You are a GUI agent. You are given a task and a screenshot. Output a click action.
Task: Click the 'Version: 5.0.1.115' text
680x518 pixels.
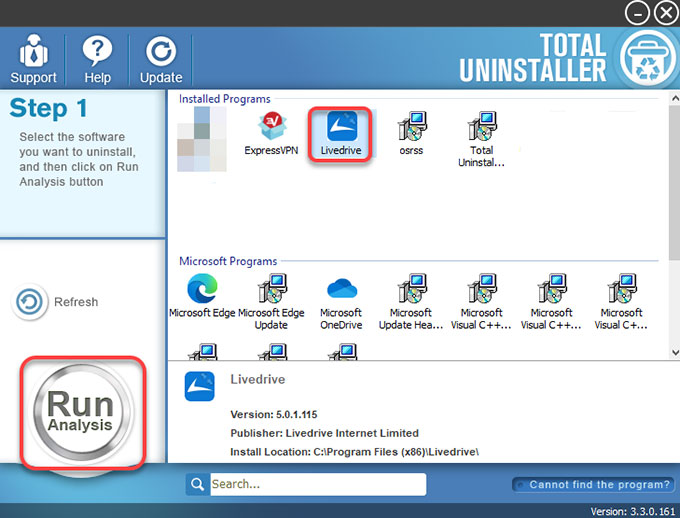(274, 414)
